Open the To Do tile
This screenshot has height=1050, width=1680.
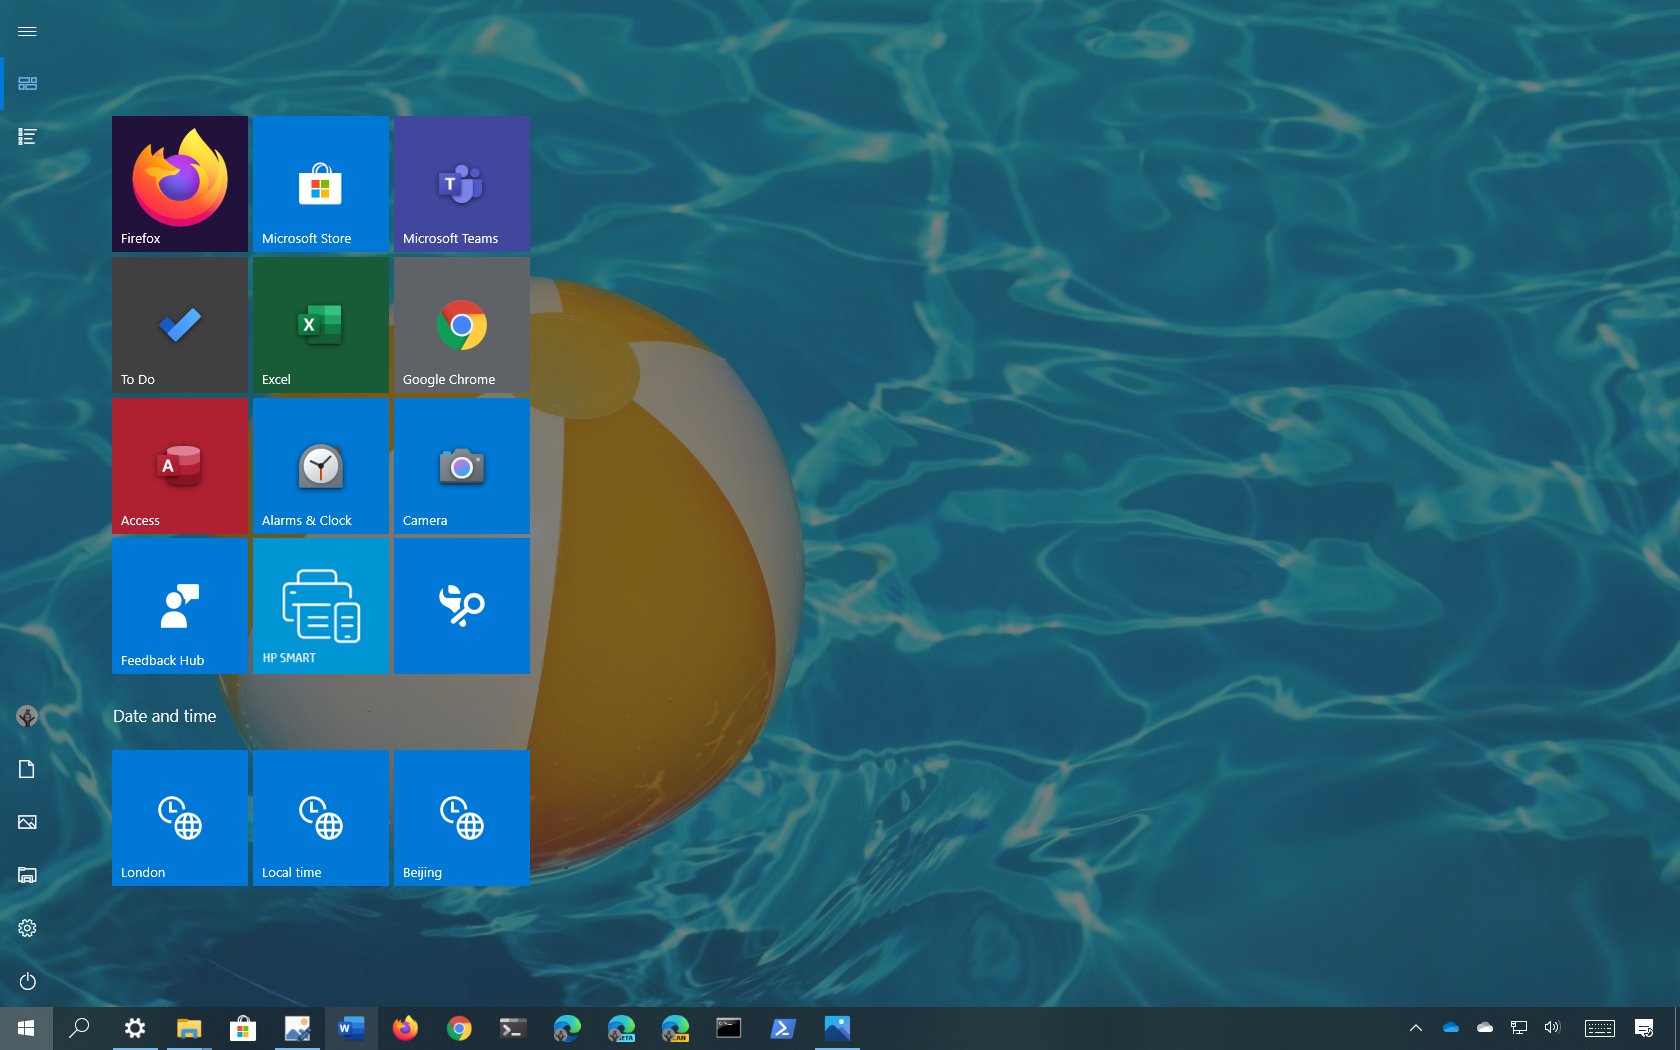coord(180,325)
